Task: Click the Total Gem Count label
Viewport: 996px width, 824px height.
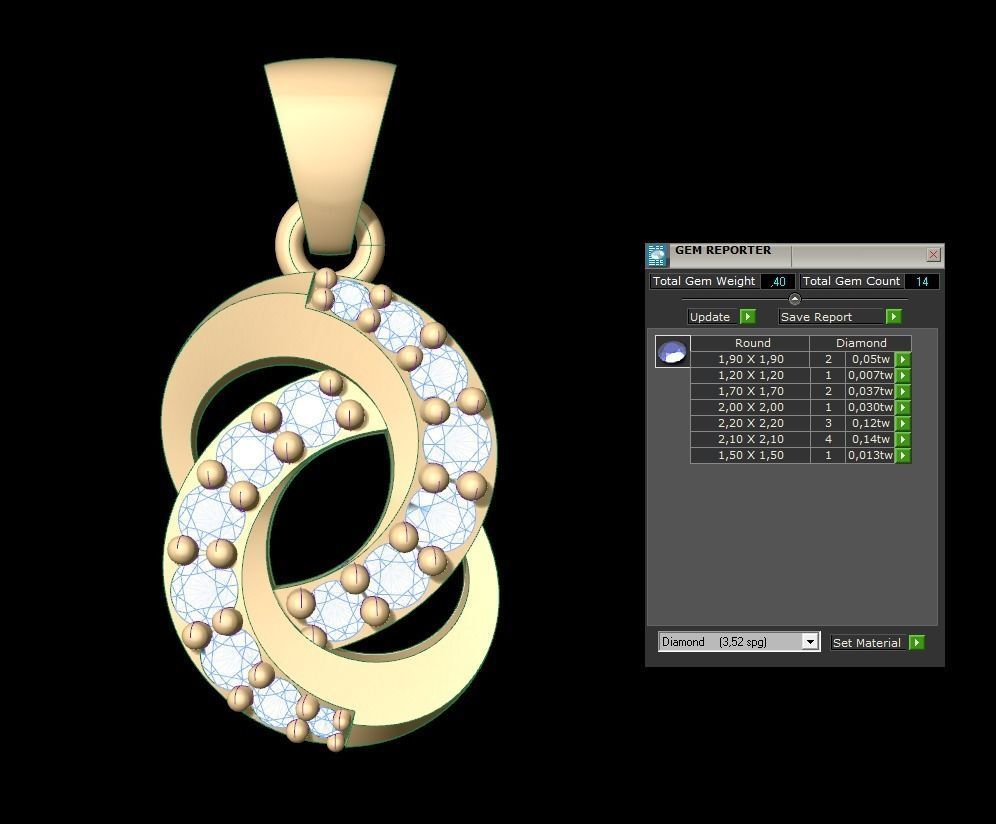Action: tap(851, 281)
